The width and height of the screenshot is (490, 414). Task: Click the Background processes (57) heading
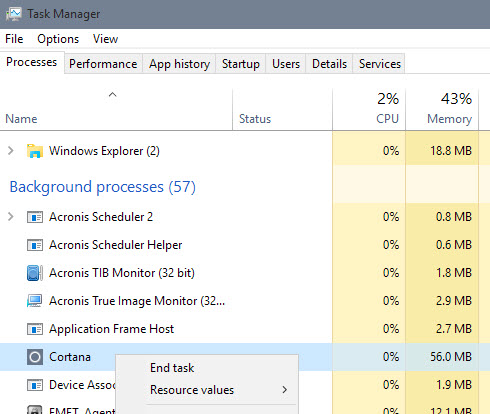pyautogui.click(x=102, y=187)
